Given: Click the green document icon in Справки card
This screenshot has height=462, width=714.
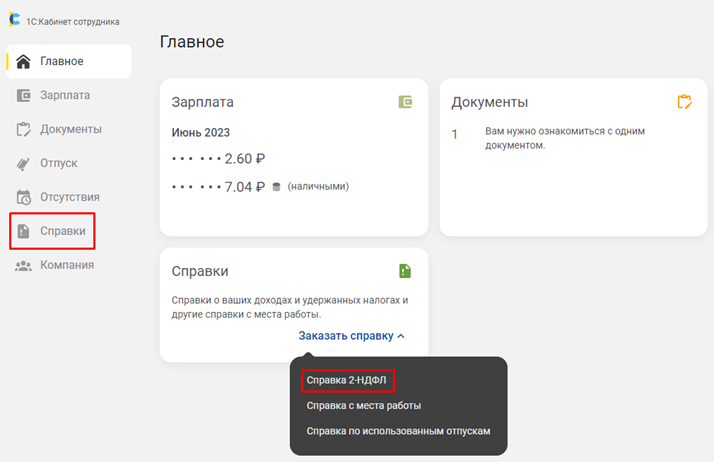Looking at the screenshot, I should pos(405,271).
